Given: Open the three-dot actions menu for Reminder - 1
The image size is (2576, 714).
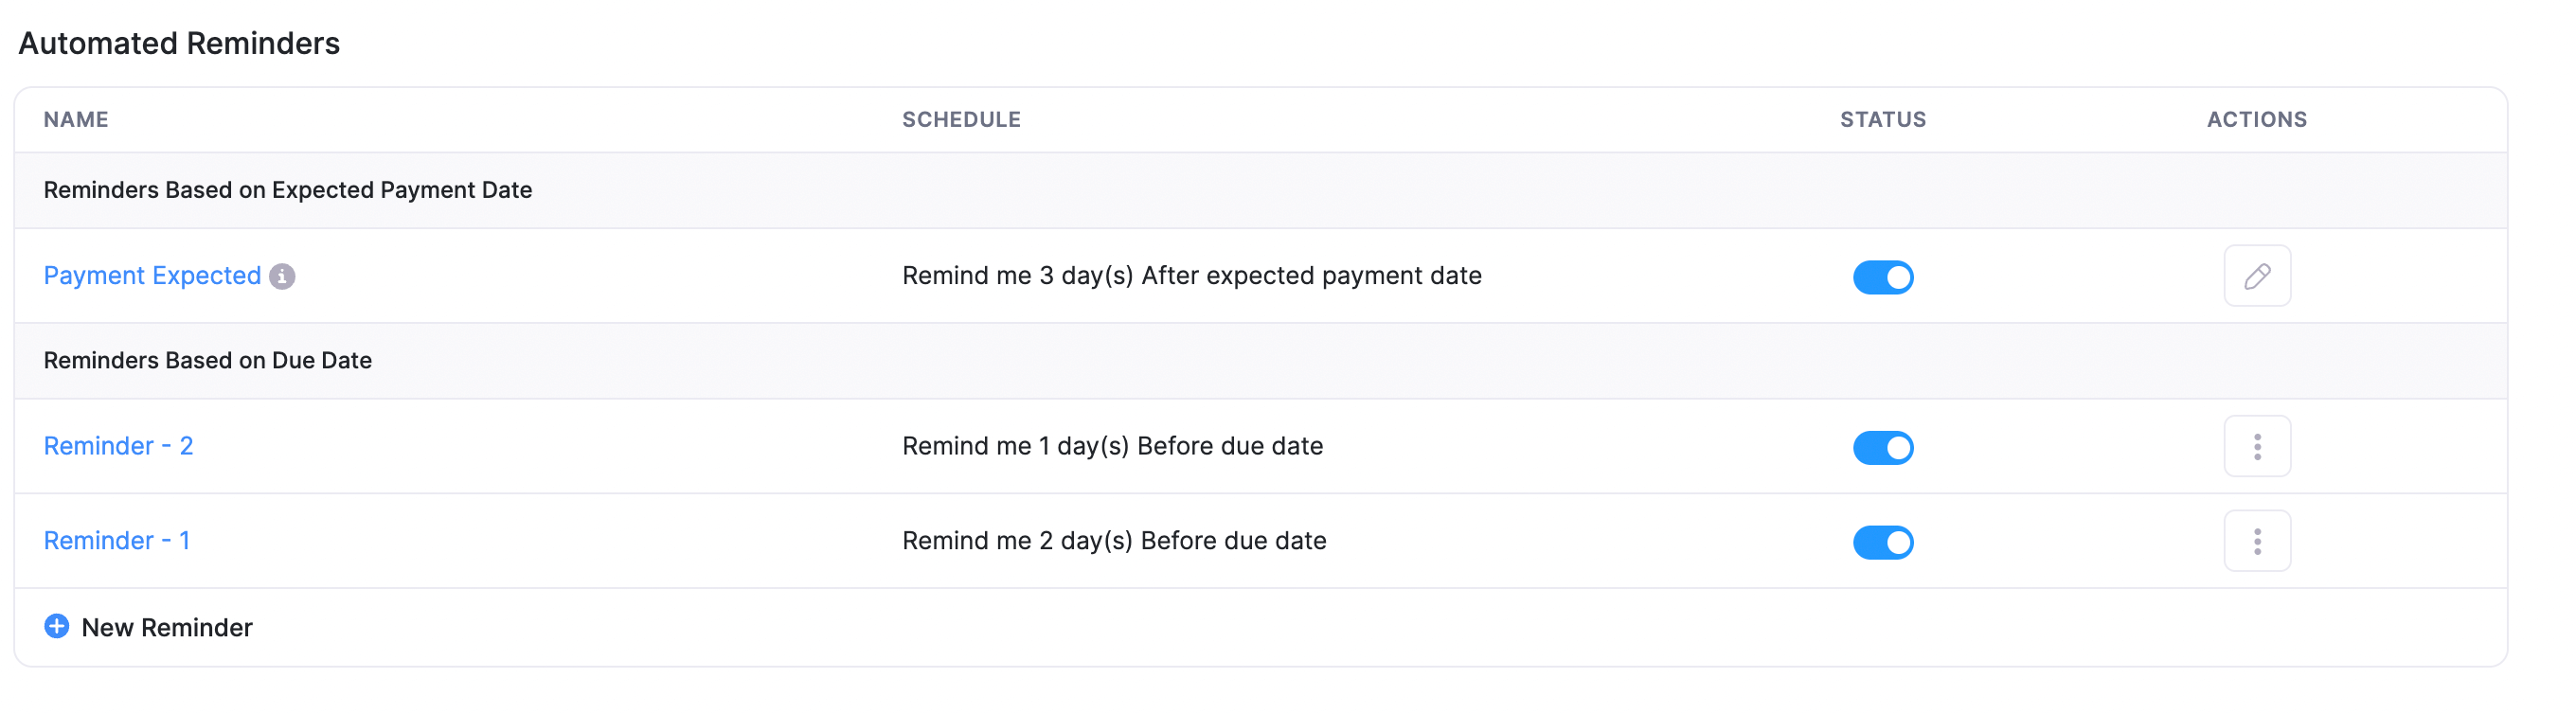Looking at the screenshot, I should coord(2257,541).
